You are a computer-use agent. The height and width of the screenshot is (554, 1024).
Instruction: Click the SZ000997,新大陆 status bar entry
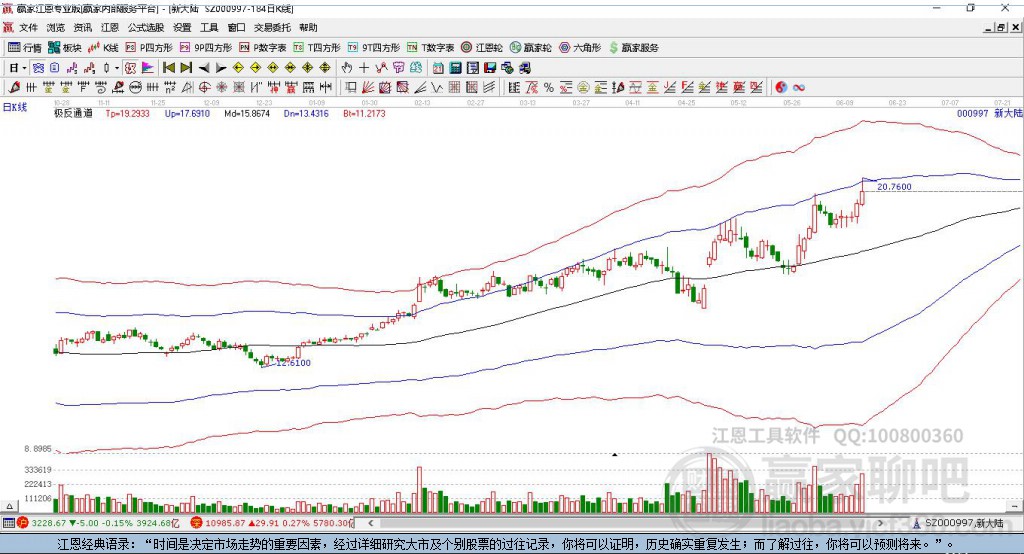click(x=964, y=523)
